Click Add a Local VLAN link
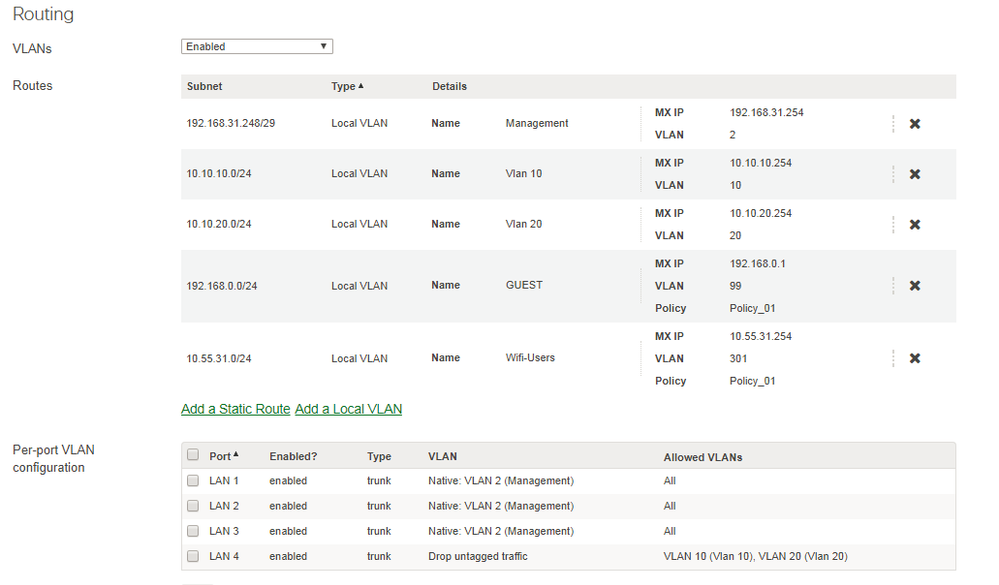The height and width of the screenshot is (585, 999). click(x=348, y=409)
